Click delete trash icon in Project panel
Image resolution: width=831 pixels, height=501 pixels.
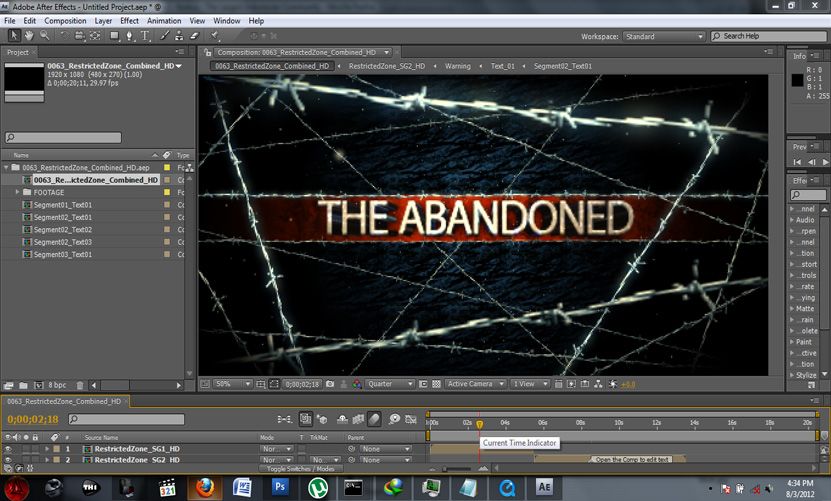pos(80,385)
